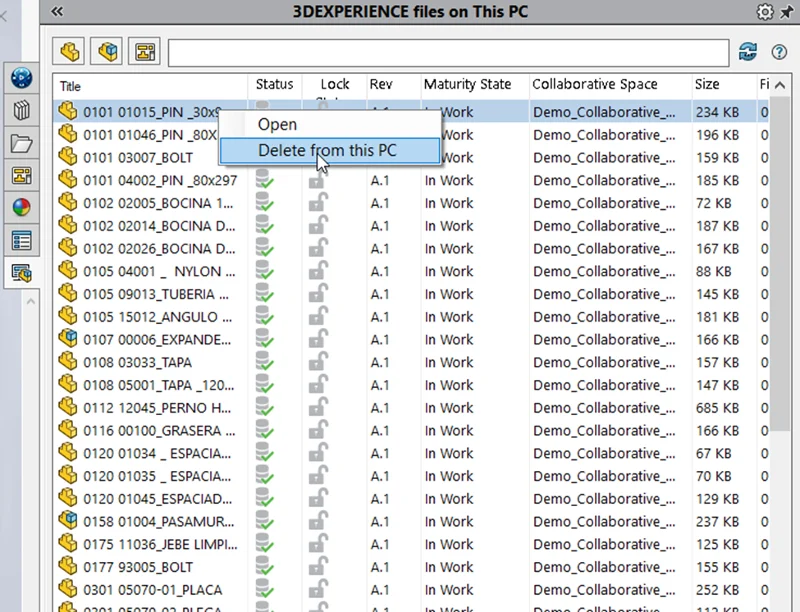The width and height of the screenshot is (800, 612).
Task: Sort list by Maturity State column header
Action: point(467,85)
